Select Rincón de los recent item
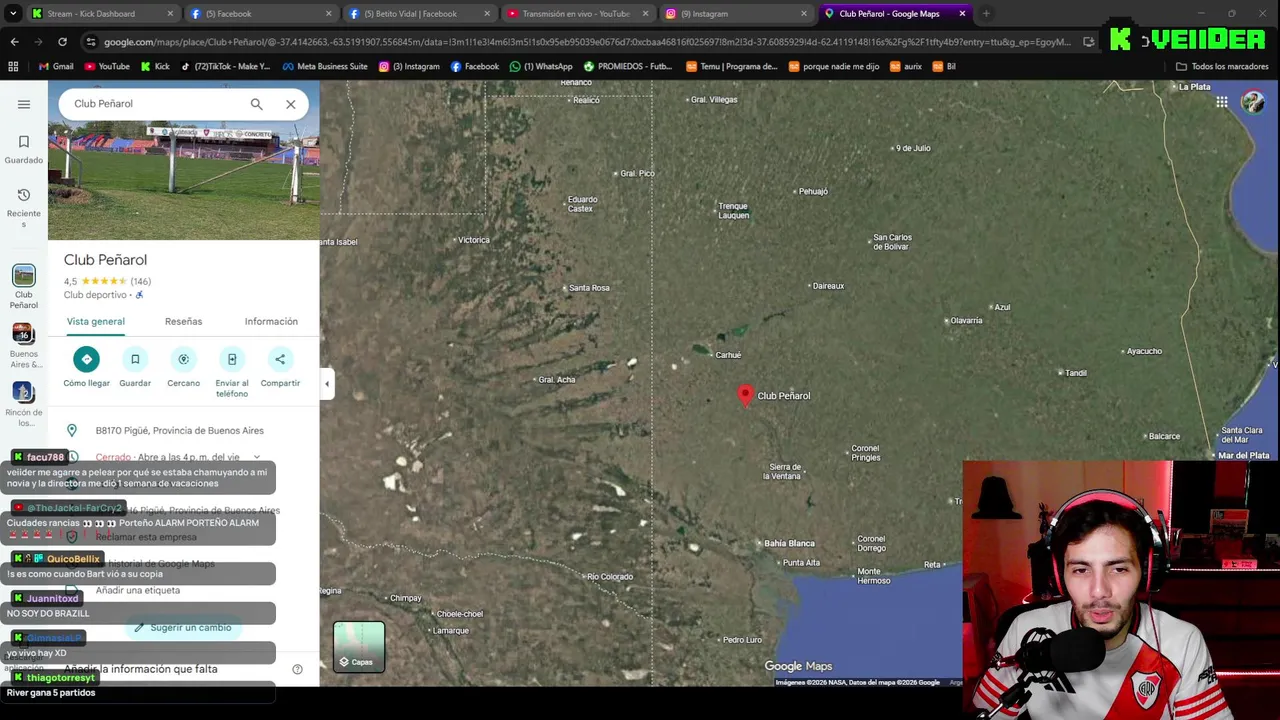1280x720 pixels. [x=24, y=403]
